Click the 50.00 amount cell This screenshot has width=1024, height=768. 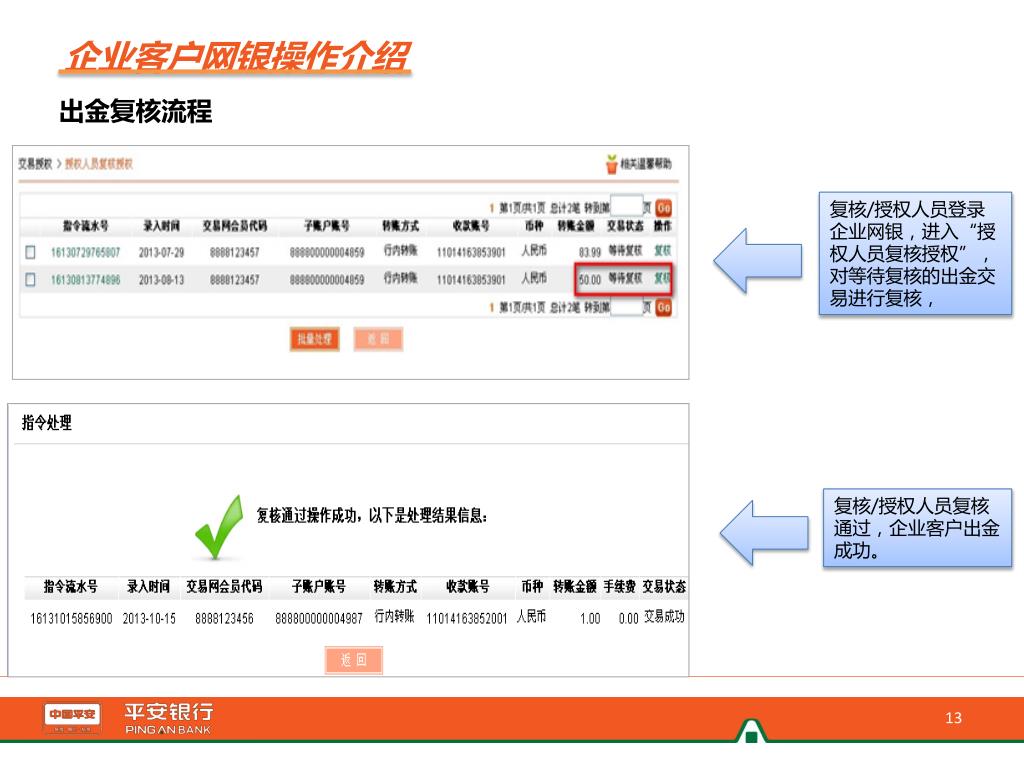tap(590, 280)
